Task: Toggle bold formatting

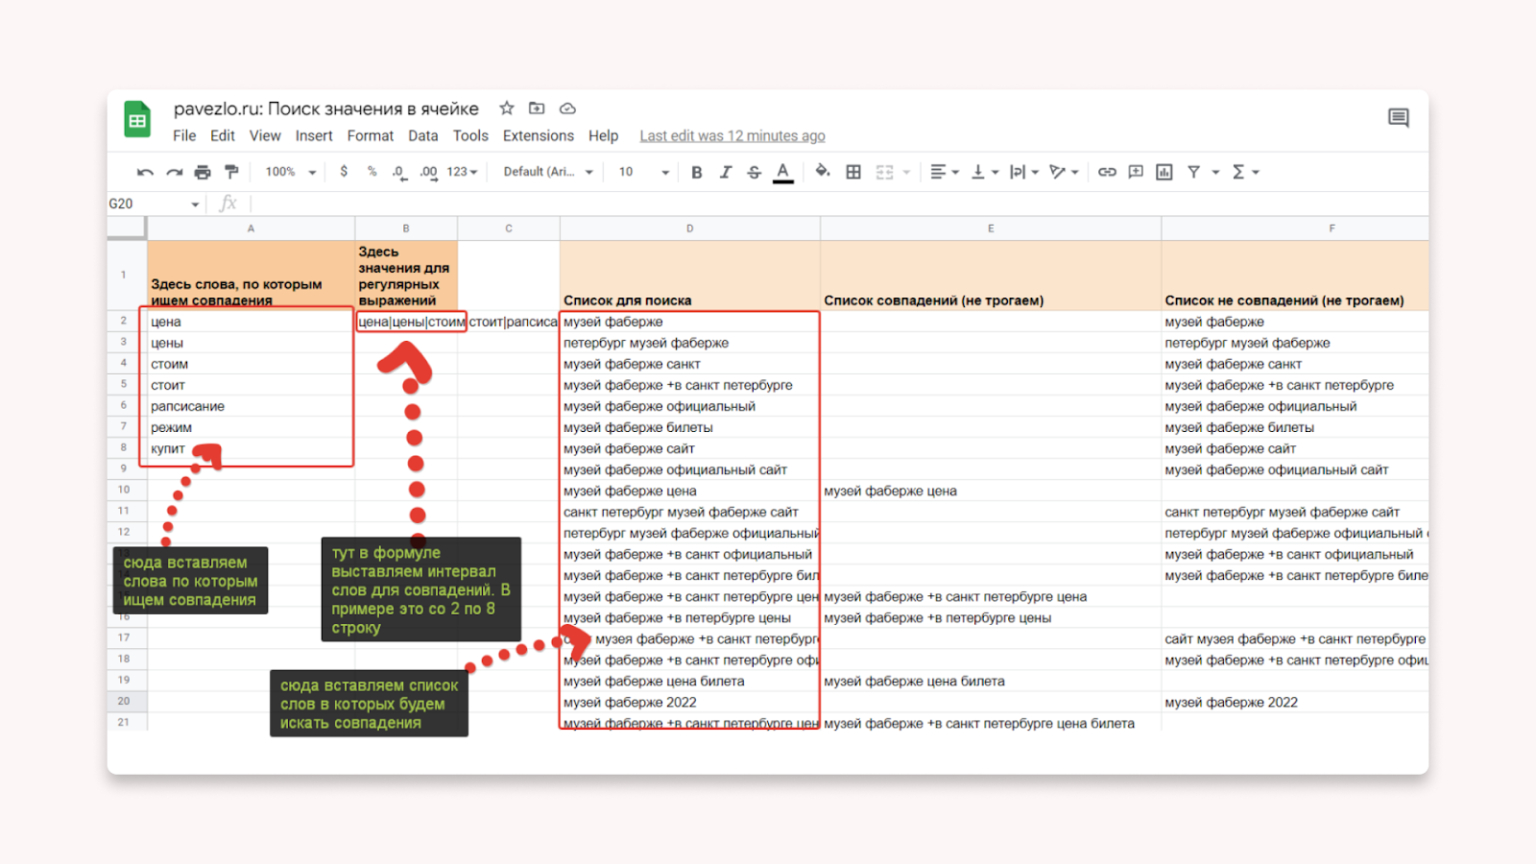Action: pyautogui.click(x=697, y=172)
